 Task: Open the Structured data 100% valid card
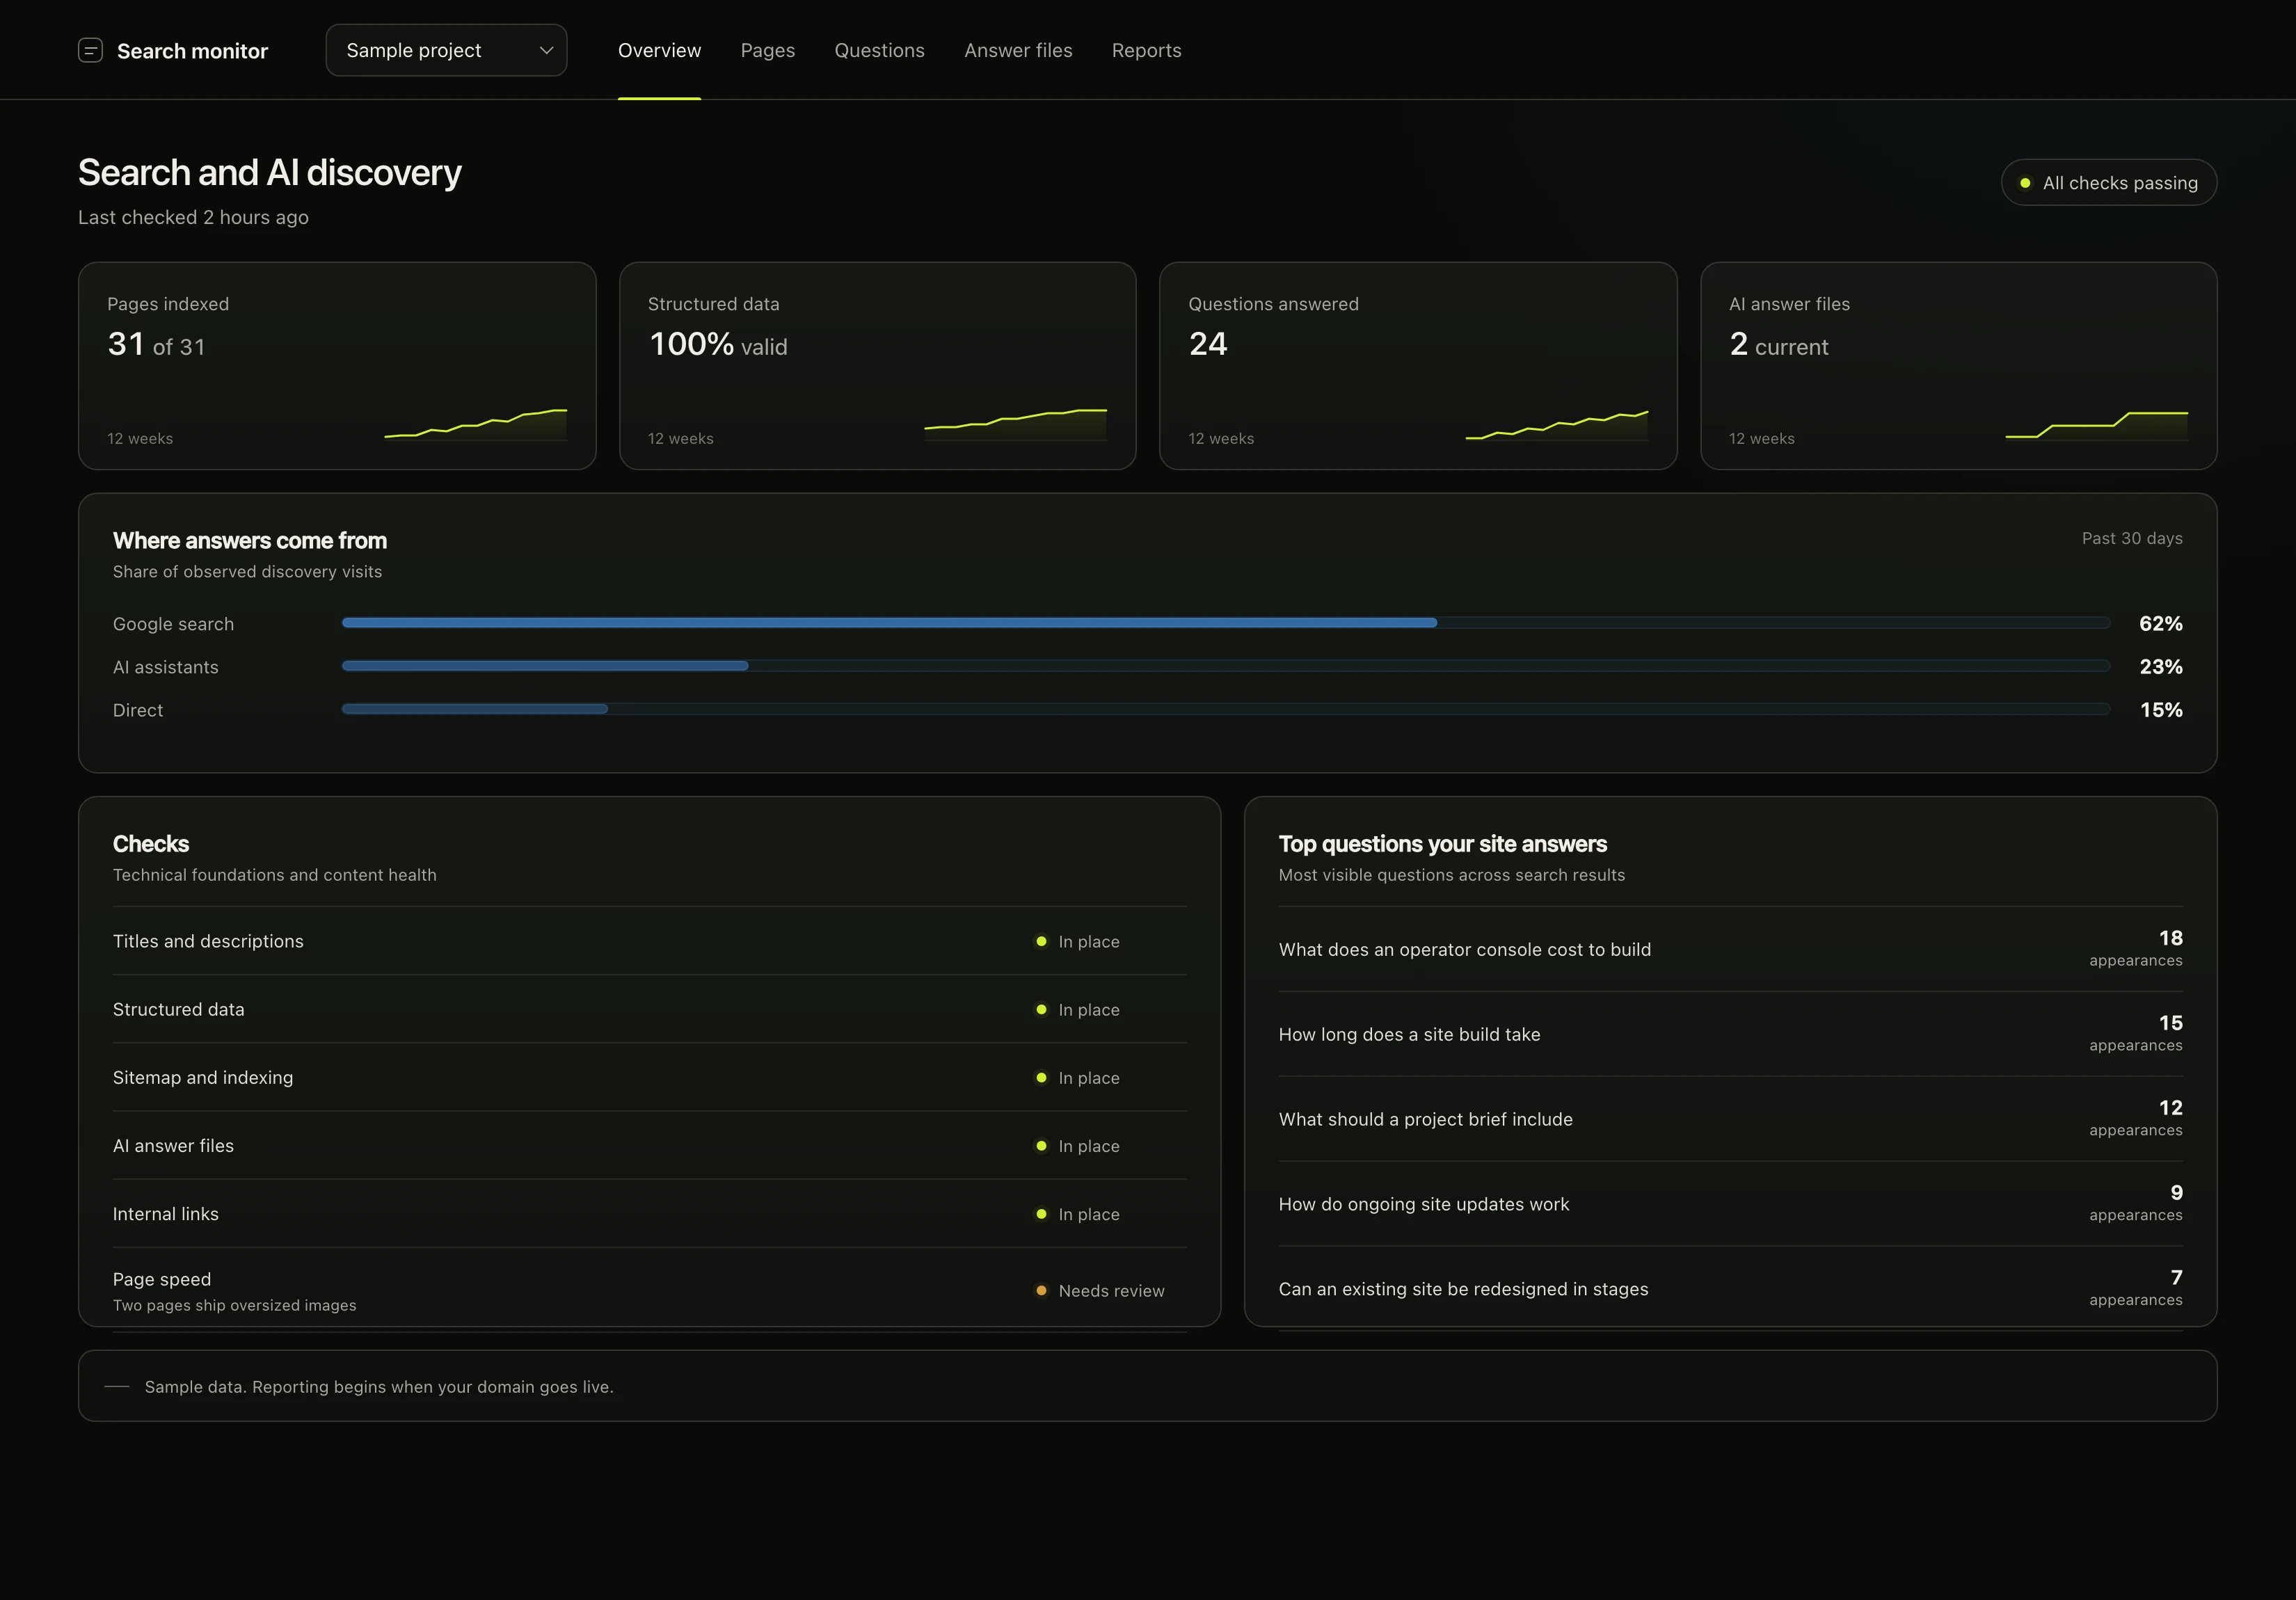point(877,366)
